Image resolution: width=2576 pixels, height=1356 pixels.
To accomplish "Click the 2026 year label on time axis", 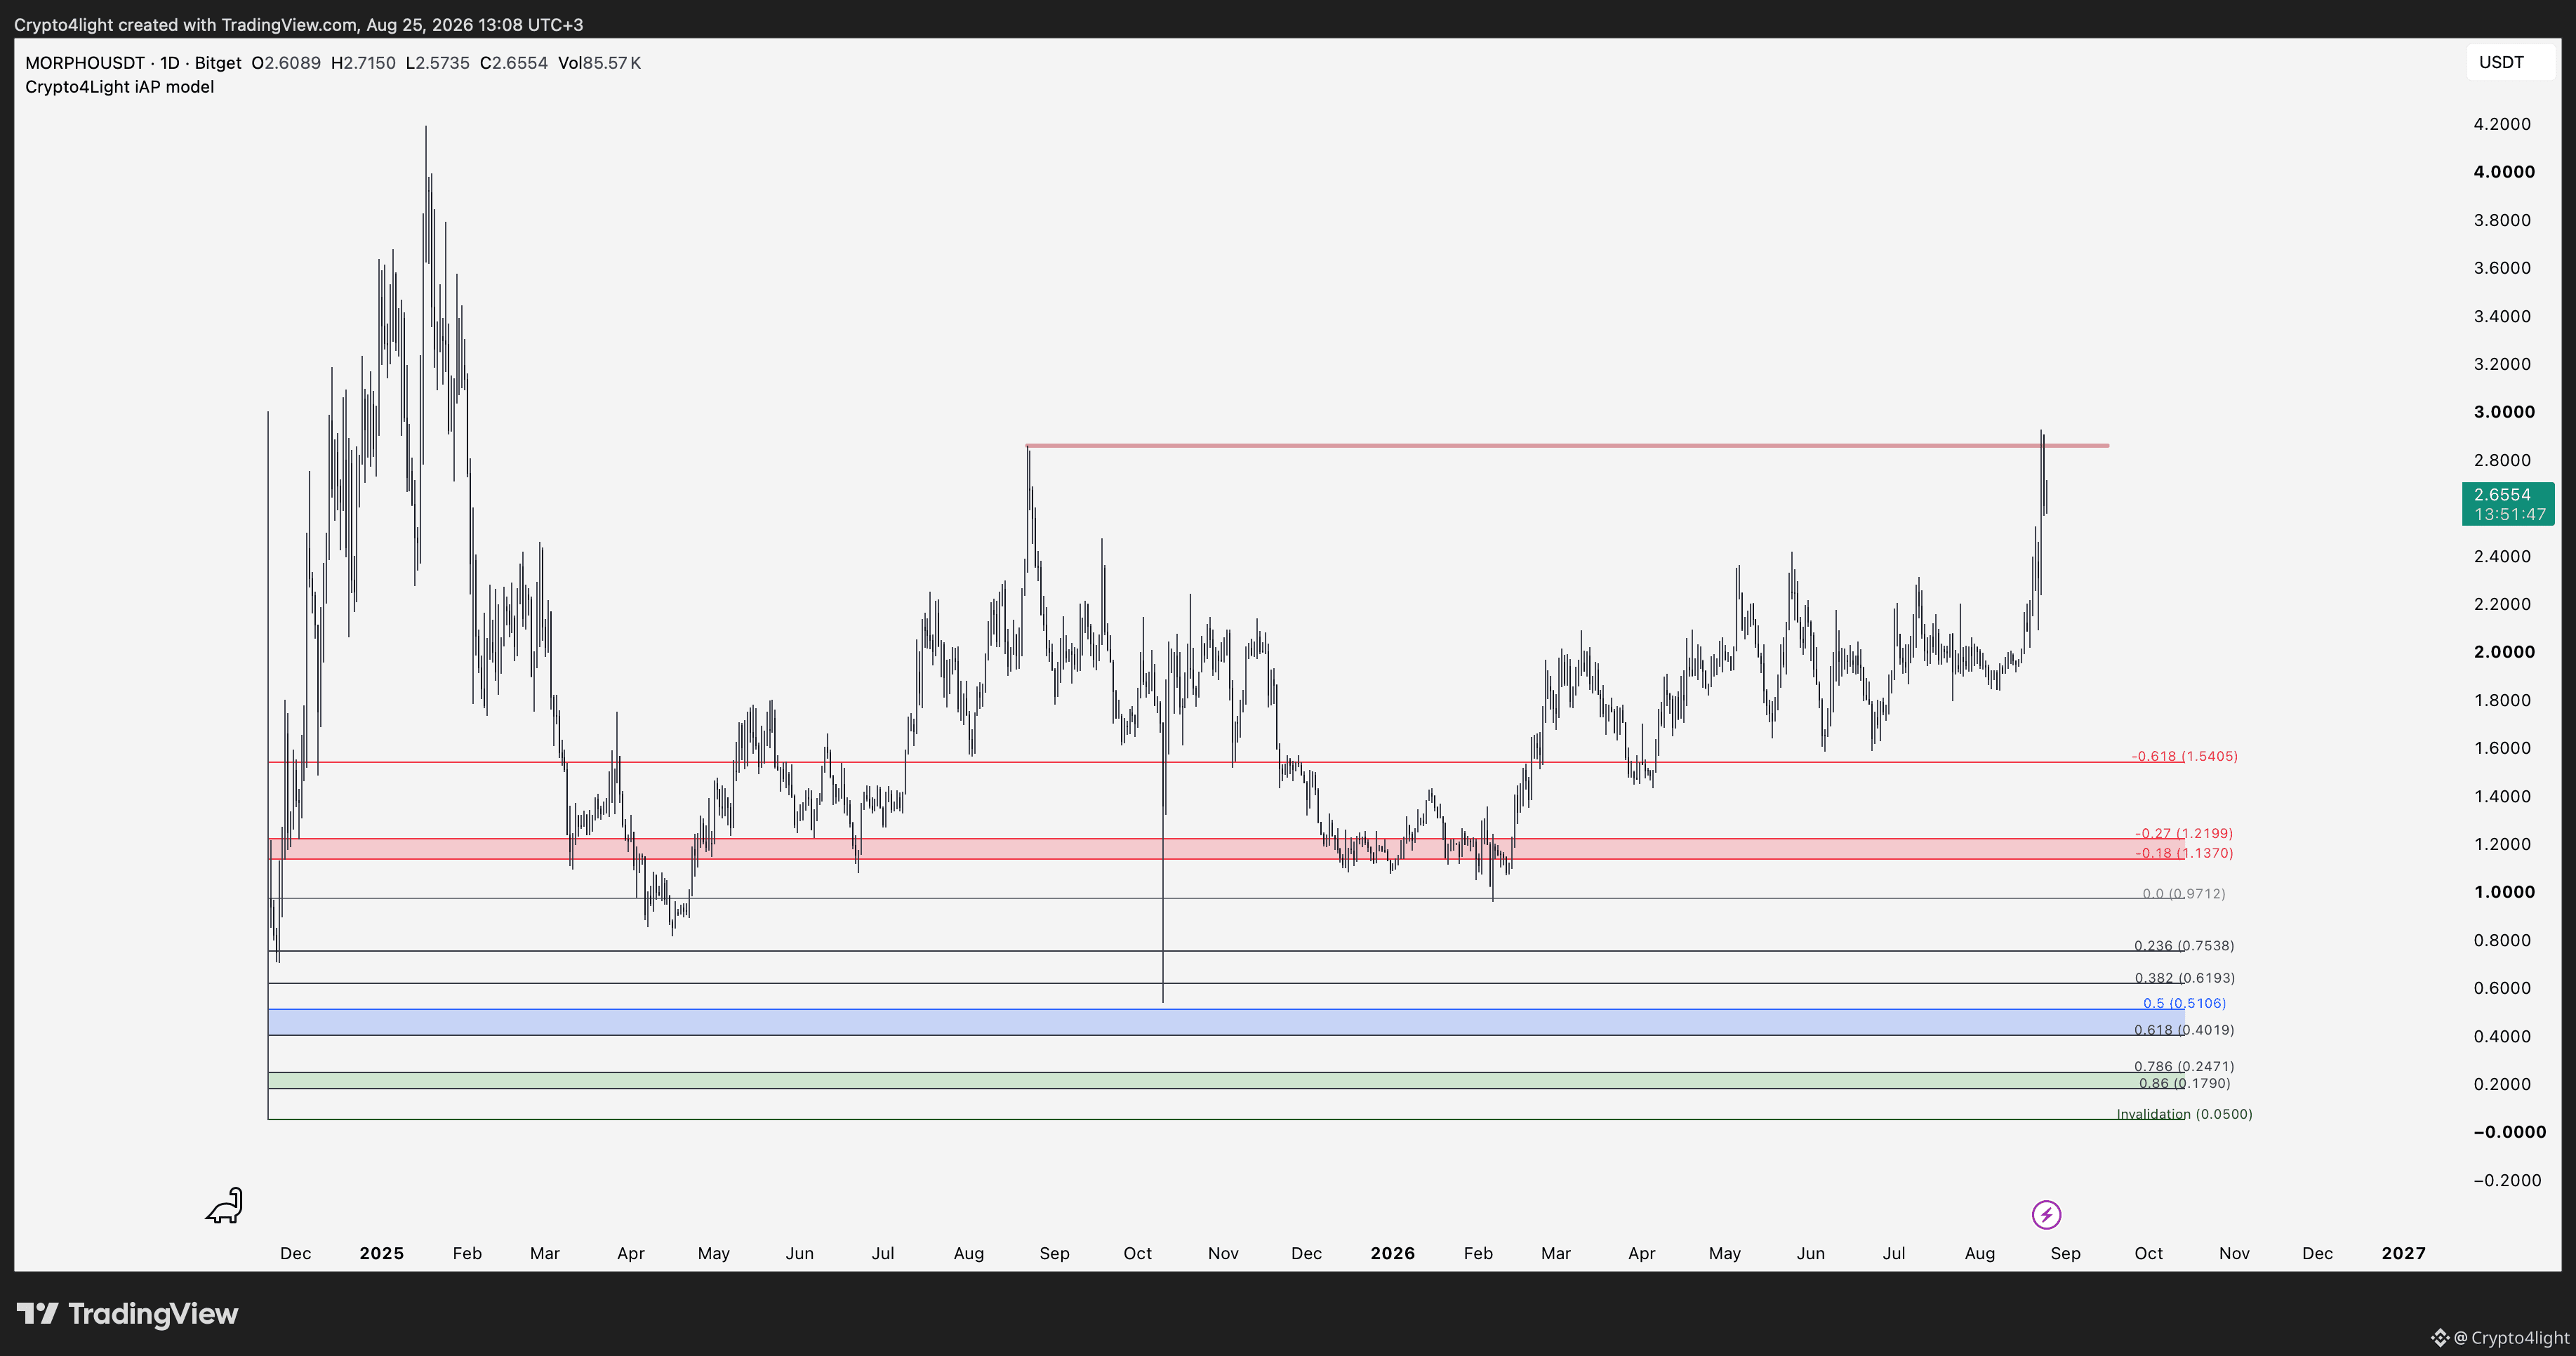I will tap(1392, 1253).
